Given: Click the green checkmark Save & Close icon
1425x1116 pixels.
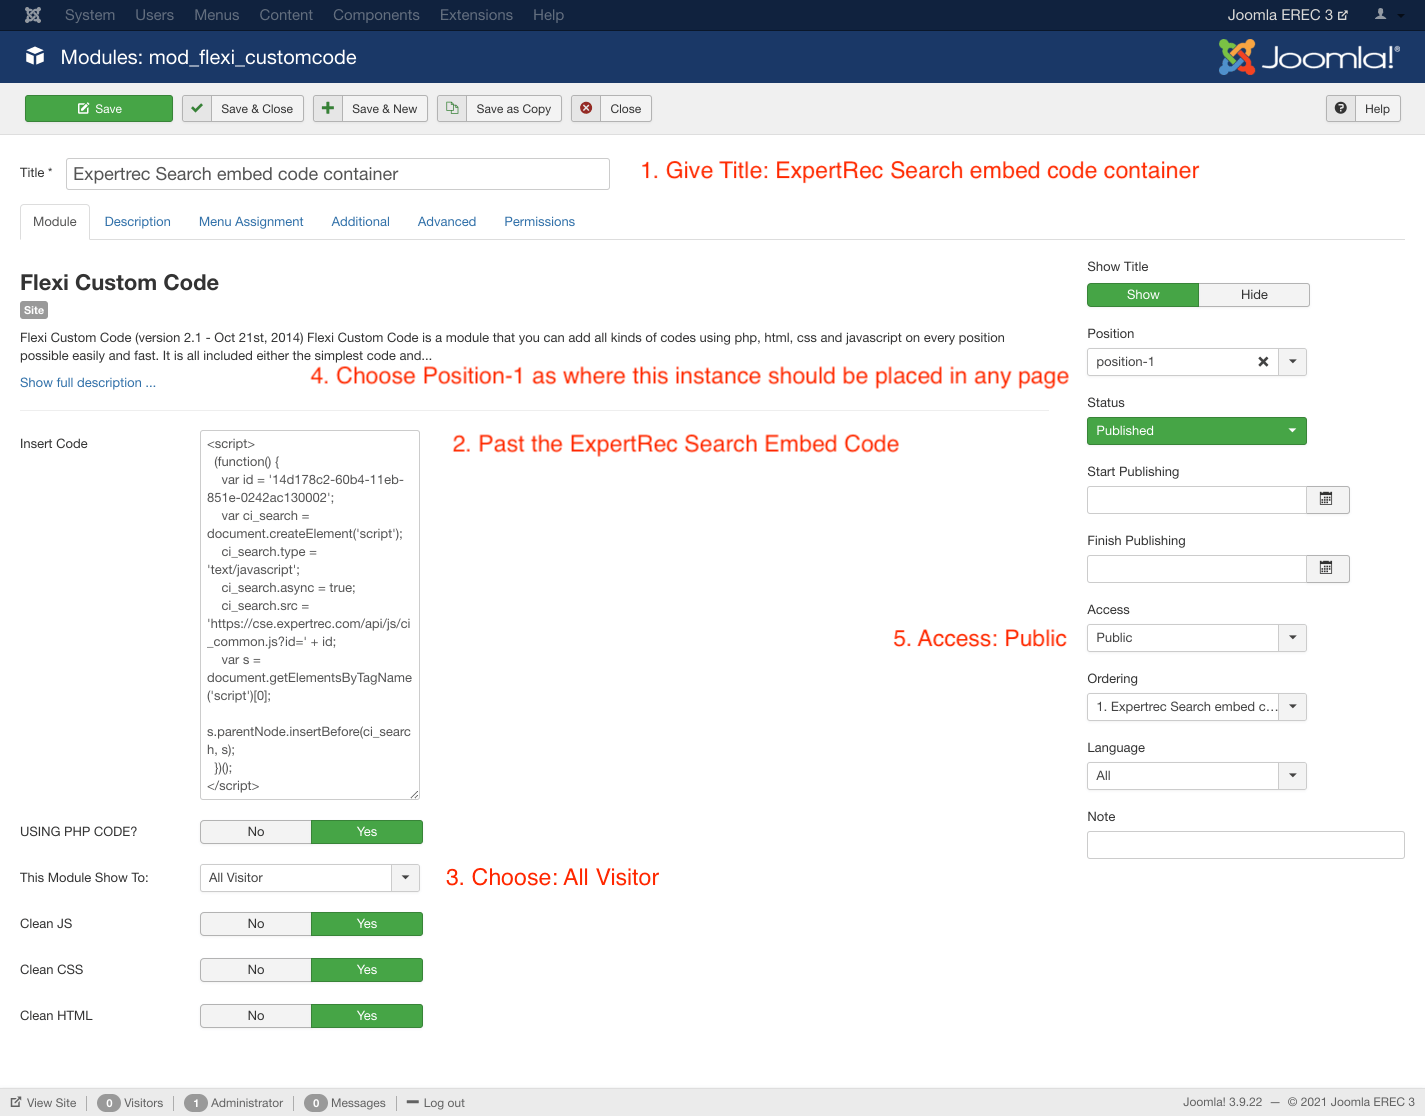Looking at the screenshot, I should point(197,109).
